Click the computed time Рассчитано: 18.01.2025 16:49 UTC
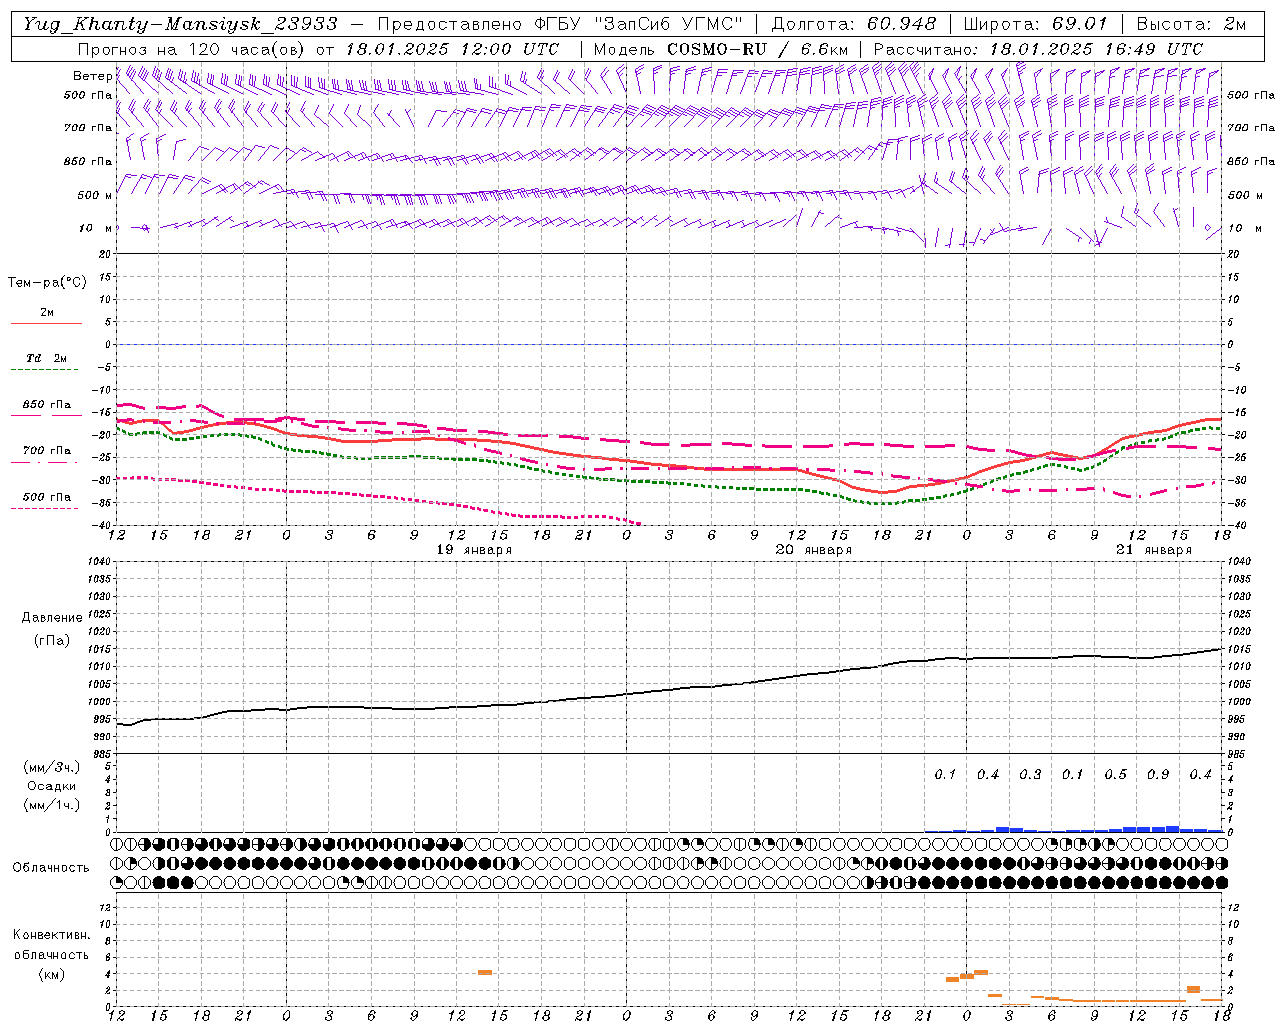This screenshot has width=1280, height=1024. (x=1038, y=49)
